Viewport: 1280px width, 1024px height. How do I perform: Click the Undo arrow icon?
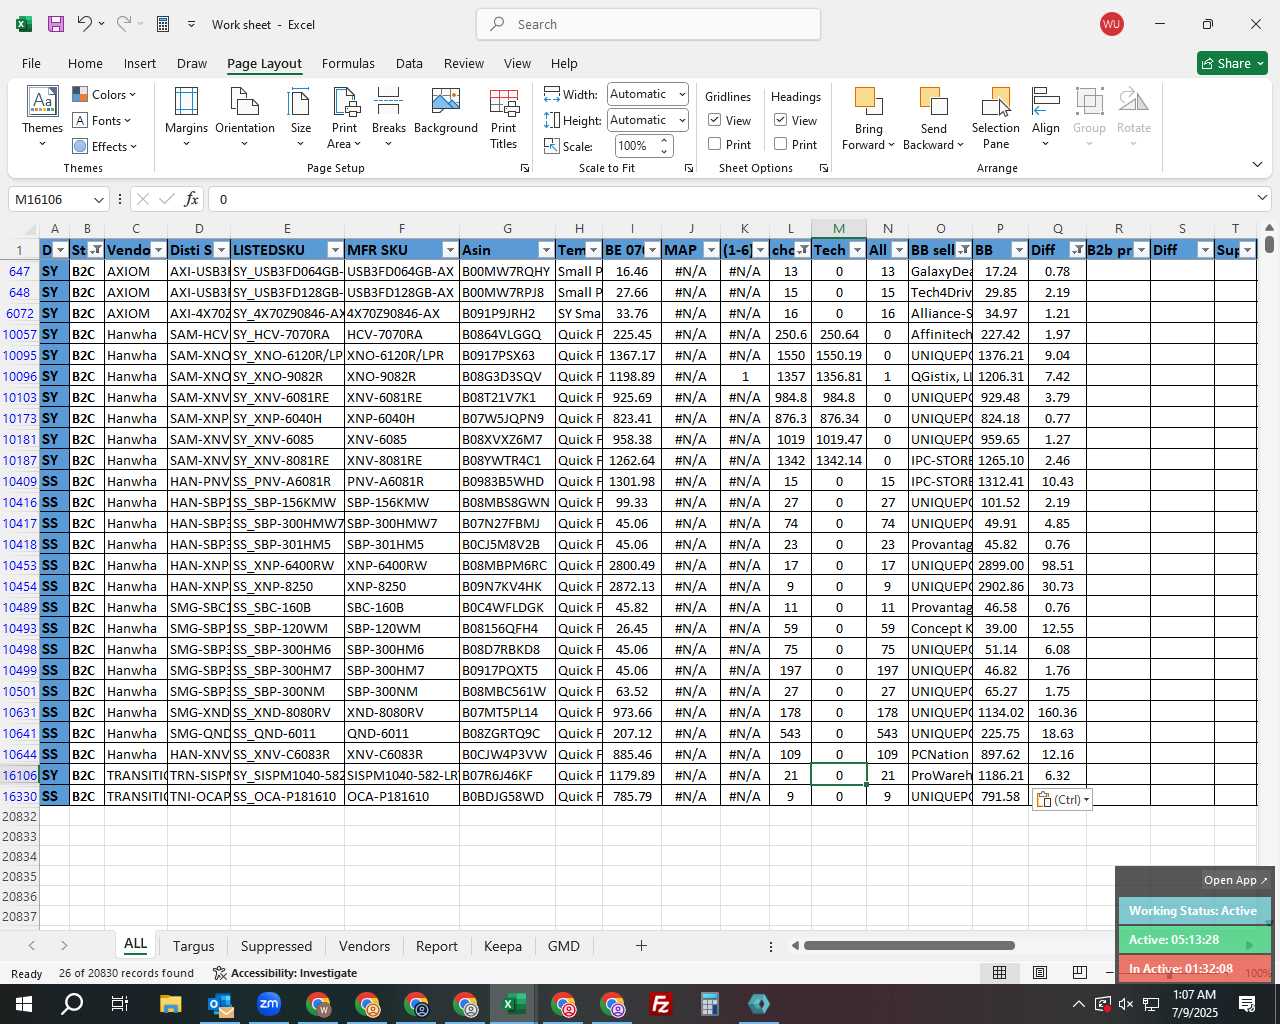(85, 24)
